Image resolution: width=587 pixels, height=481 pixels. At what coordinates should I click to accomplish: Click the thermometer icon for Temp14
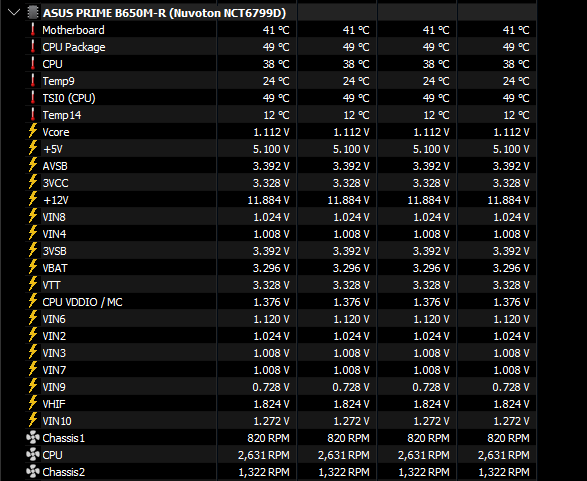[x=33, y=115]
